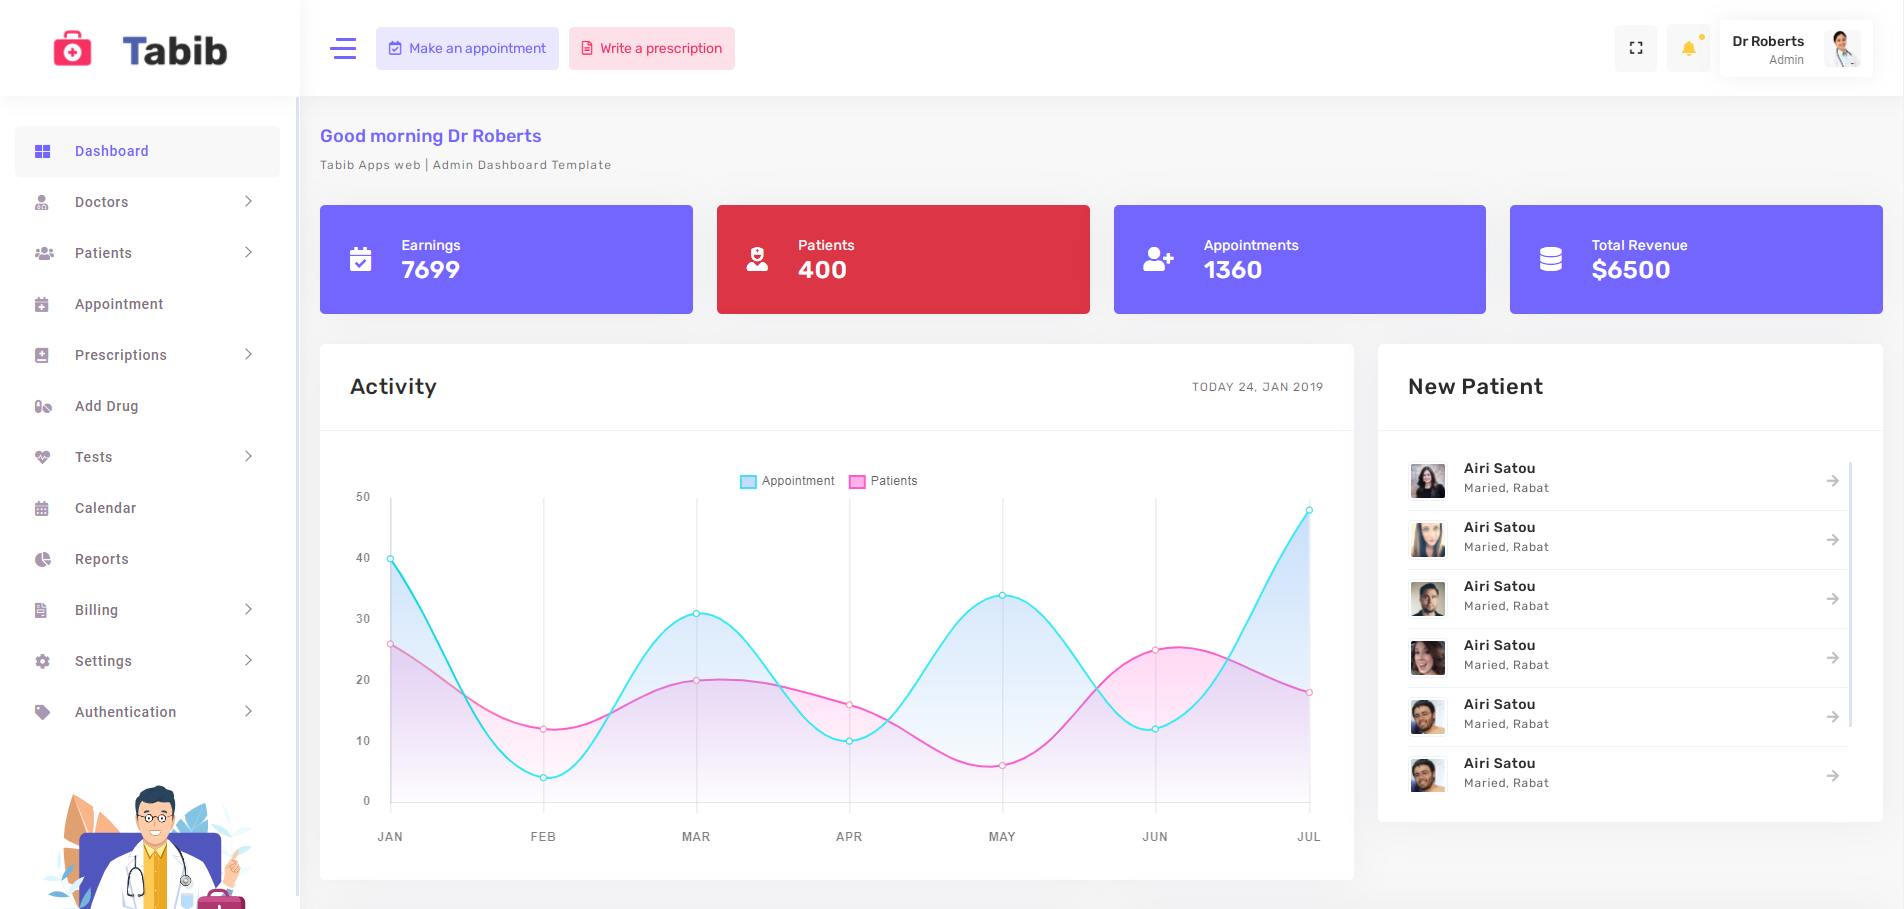Go to Reports in sidebar
1904x909 pixels.
(101, 559)
